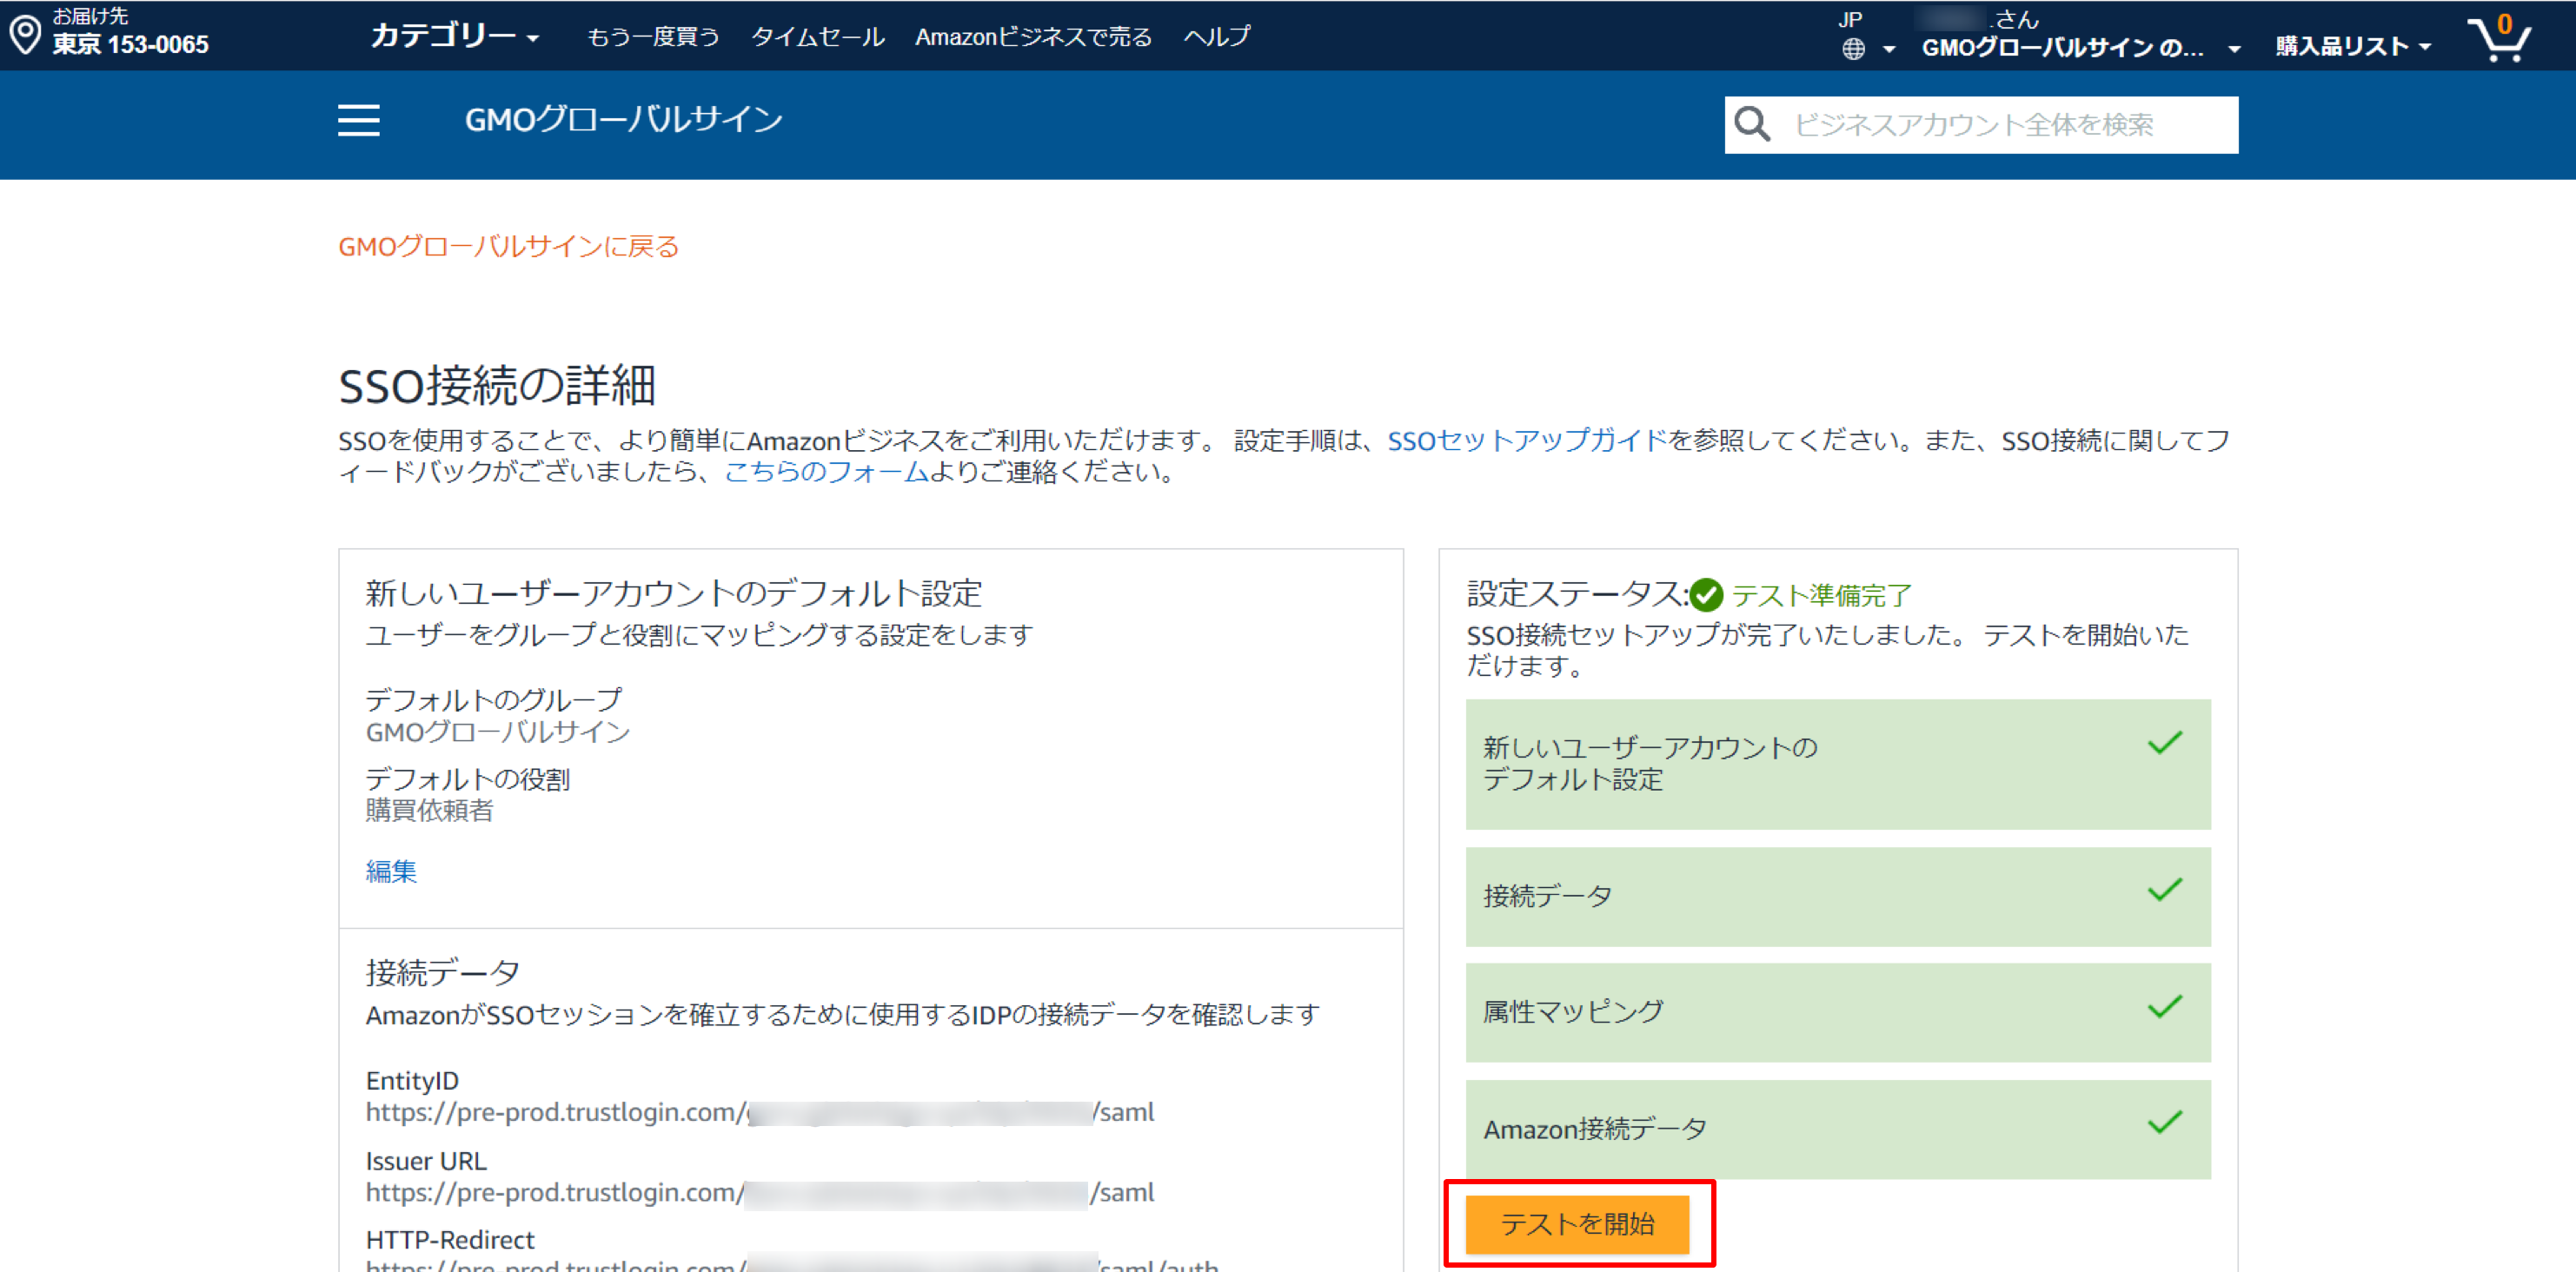Open SSOセットアップガイド link

coord(1527,441)
